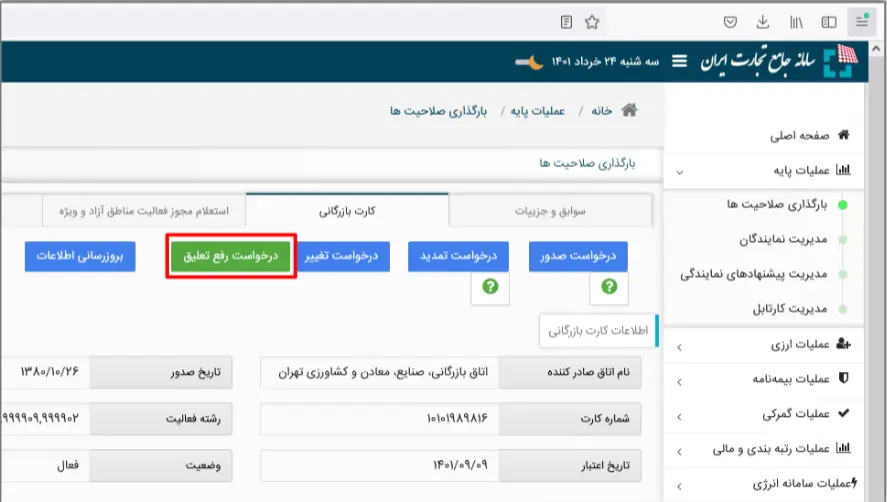Select مدیریت کارتابل sidebar item
887x502 pixels.
tap(790, 309)
